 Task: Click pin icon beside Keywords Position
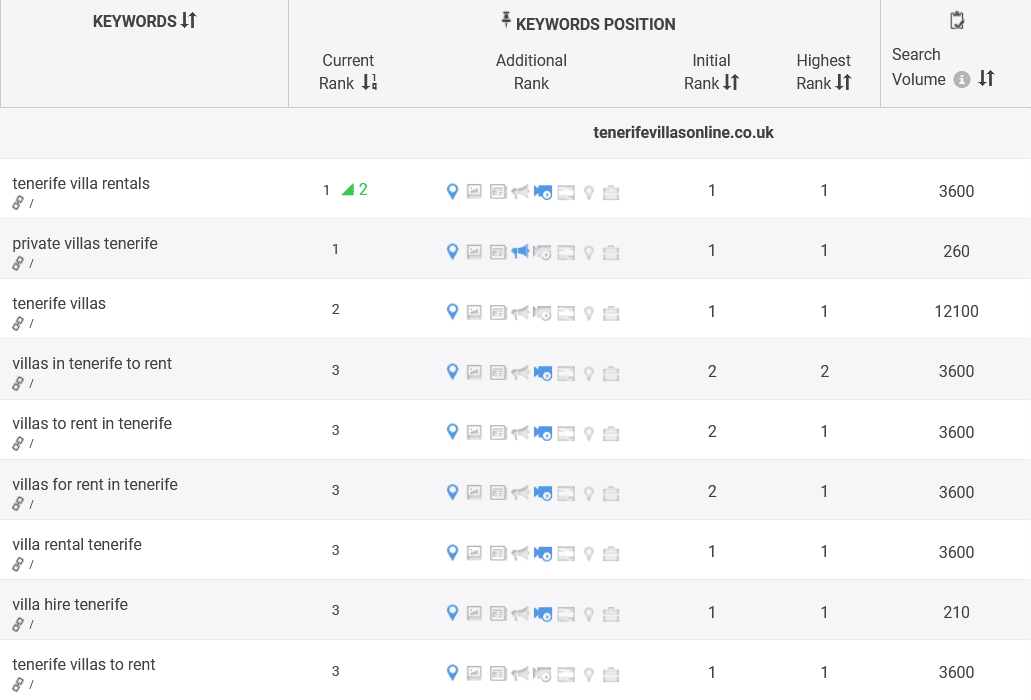506,22
